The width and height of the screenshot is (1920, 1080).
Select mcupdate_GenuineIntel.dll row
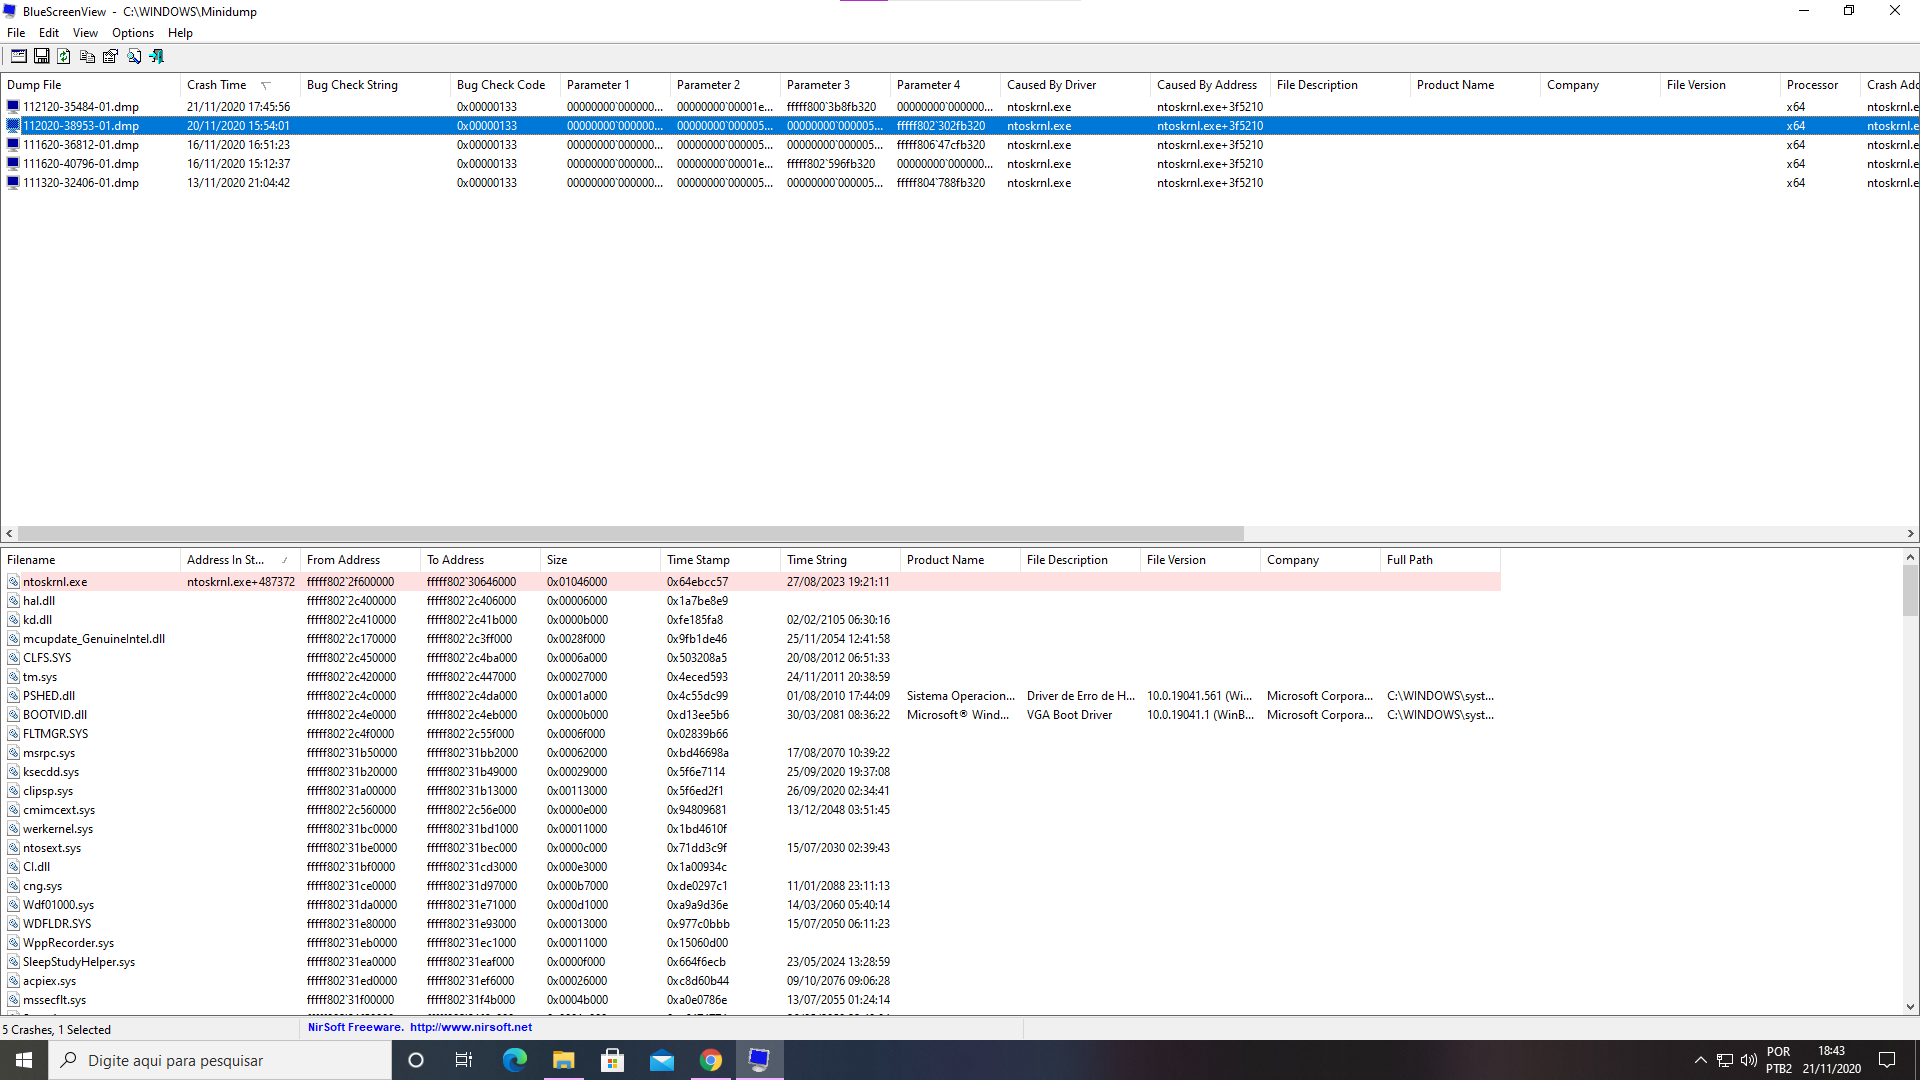point(751,638)
